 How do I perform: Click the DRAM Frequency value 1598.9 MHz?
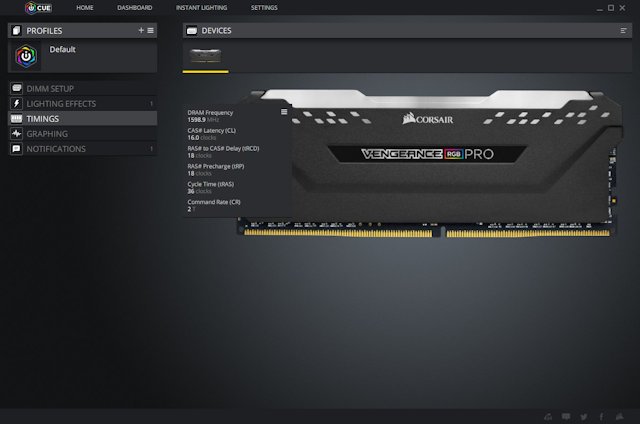click(x=203, y=120)
